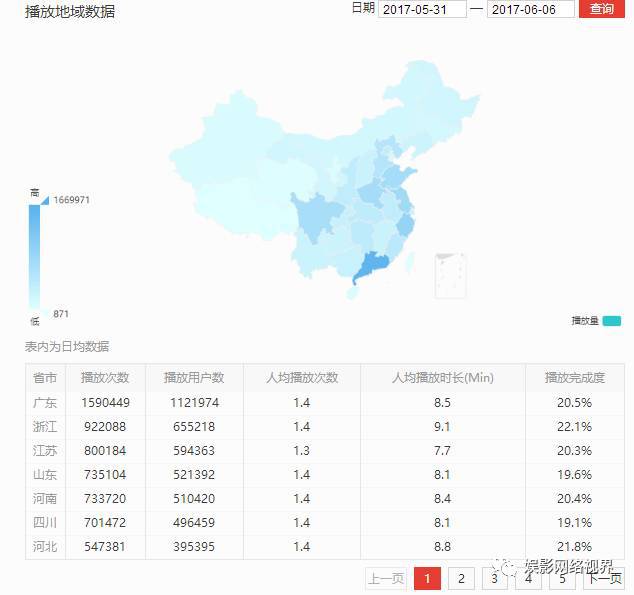Open the start date field 2017-05-31
Screen dimensions: 634x595
tap(422, 9)
